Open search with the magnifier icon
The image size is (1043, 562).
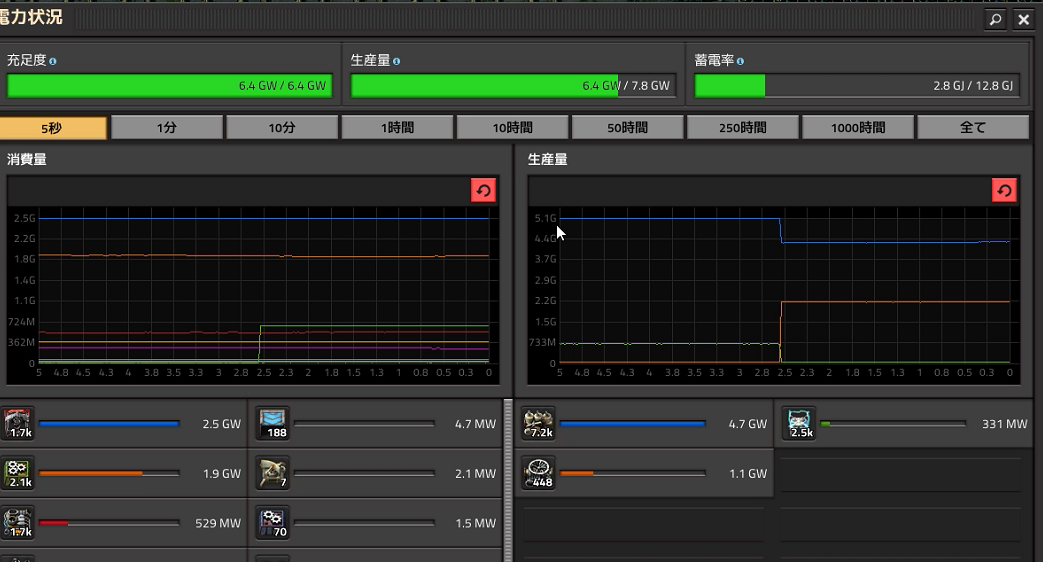[995, 19]
